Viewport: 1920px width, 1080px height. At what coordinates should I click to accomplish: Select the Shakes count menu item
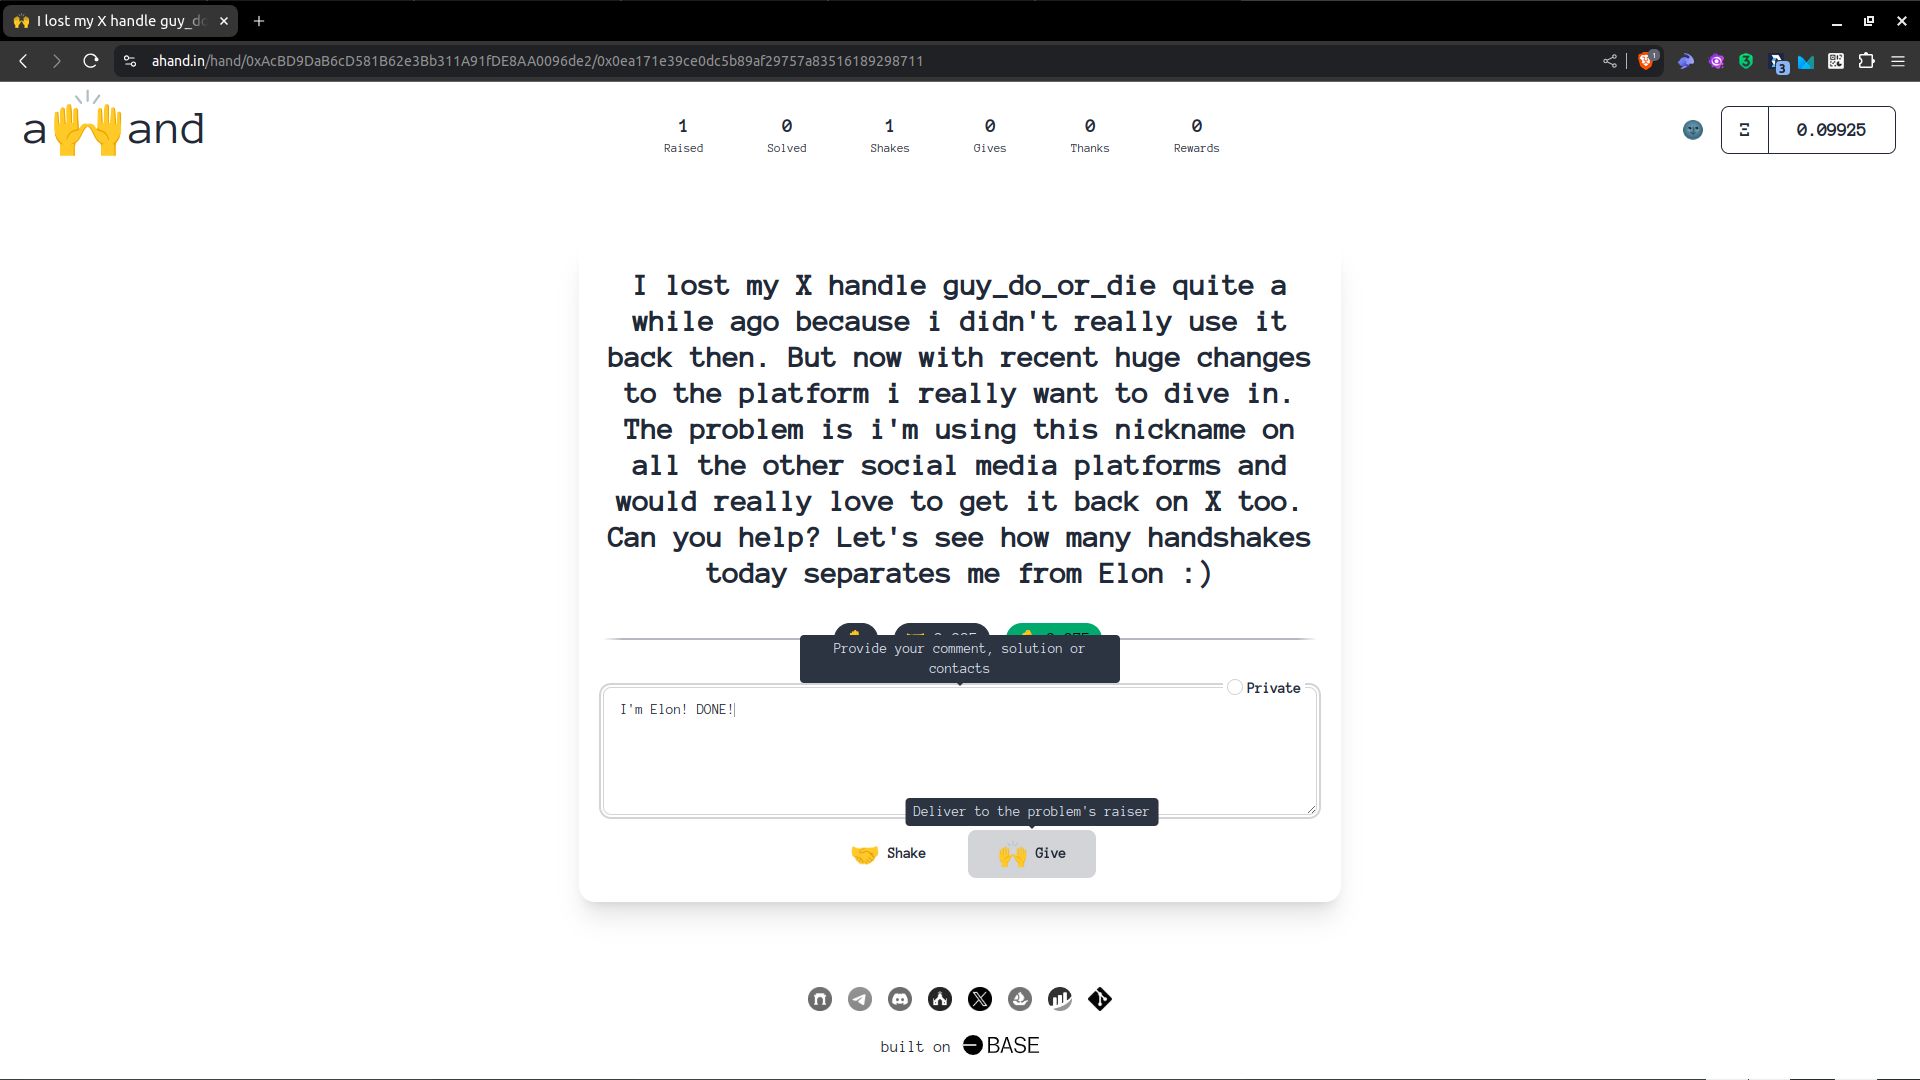click(x=890, y=133)
